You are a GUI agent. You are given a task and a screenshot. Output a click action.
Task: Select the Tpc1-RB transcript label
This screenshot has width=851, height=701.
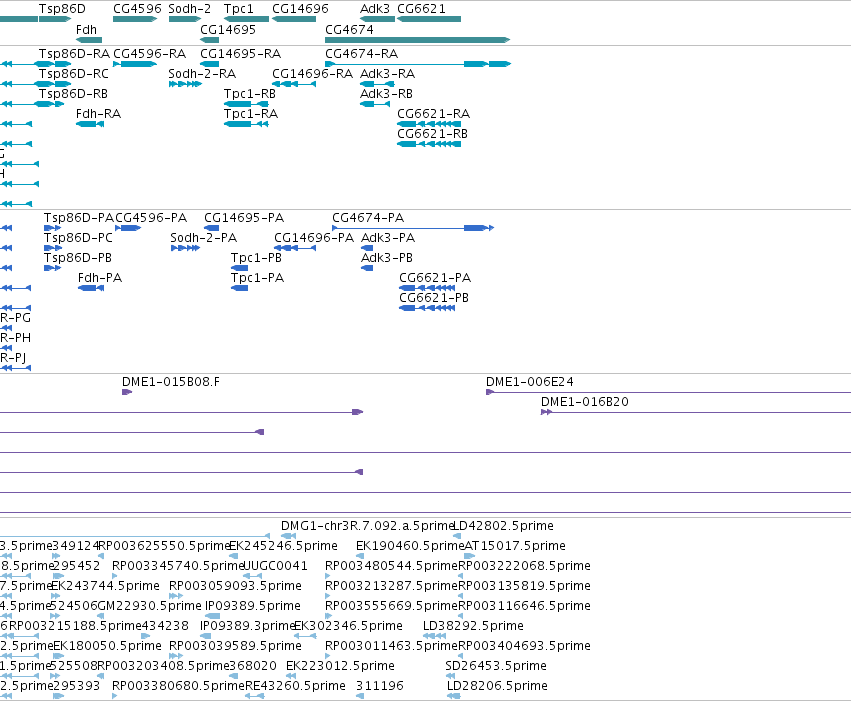[x=250, y=93]
